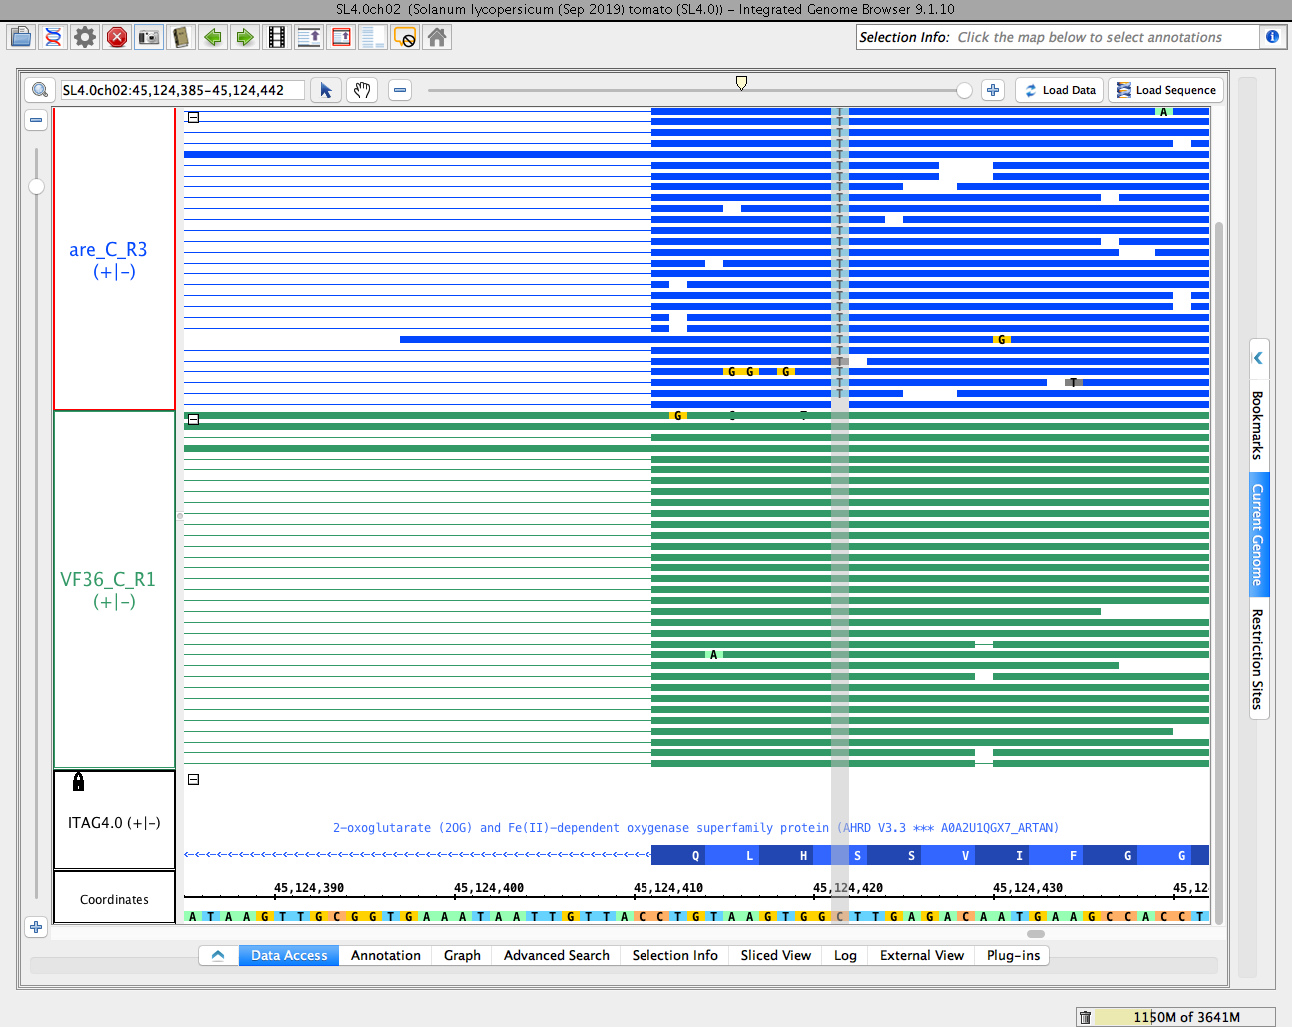This screenshot has height=1027, width=1292.
Task: Click the red stop icon in toolbar
Action: [x=117, y=38]
